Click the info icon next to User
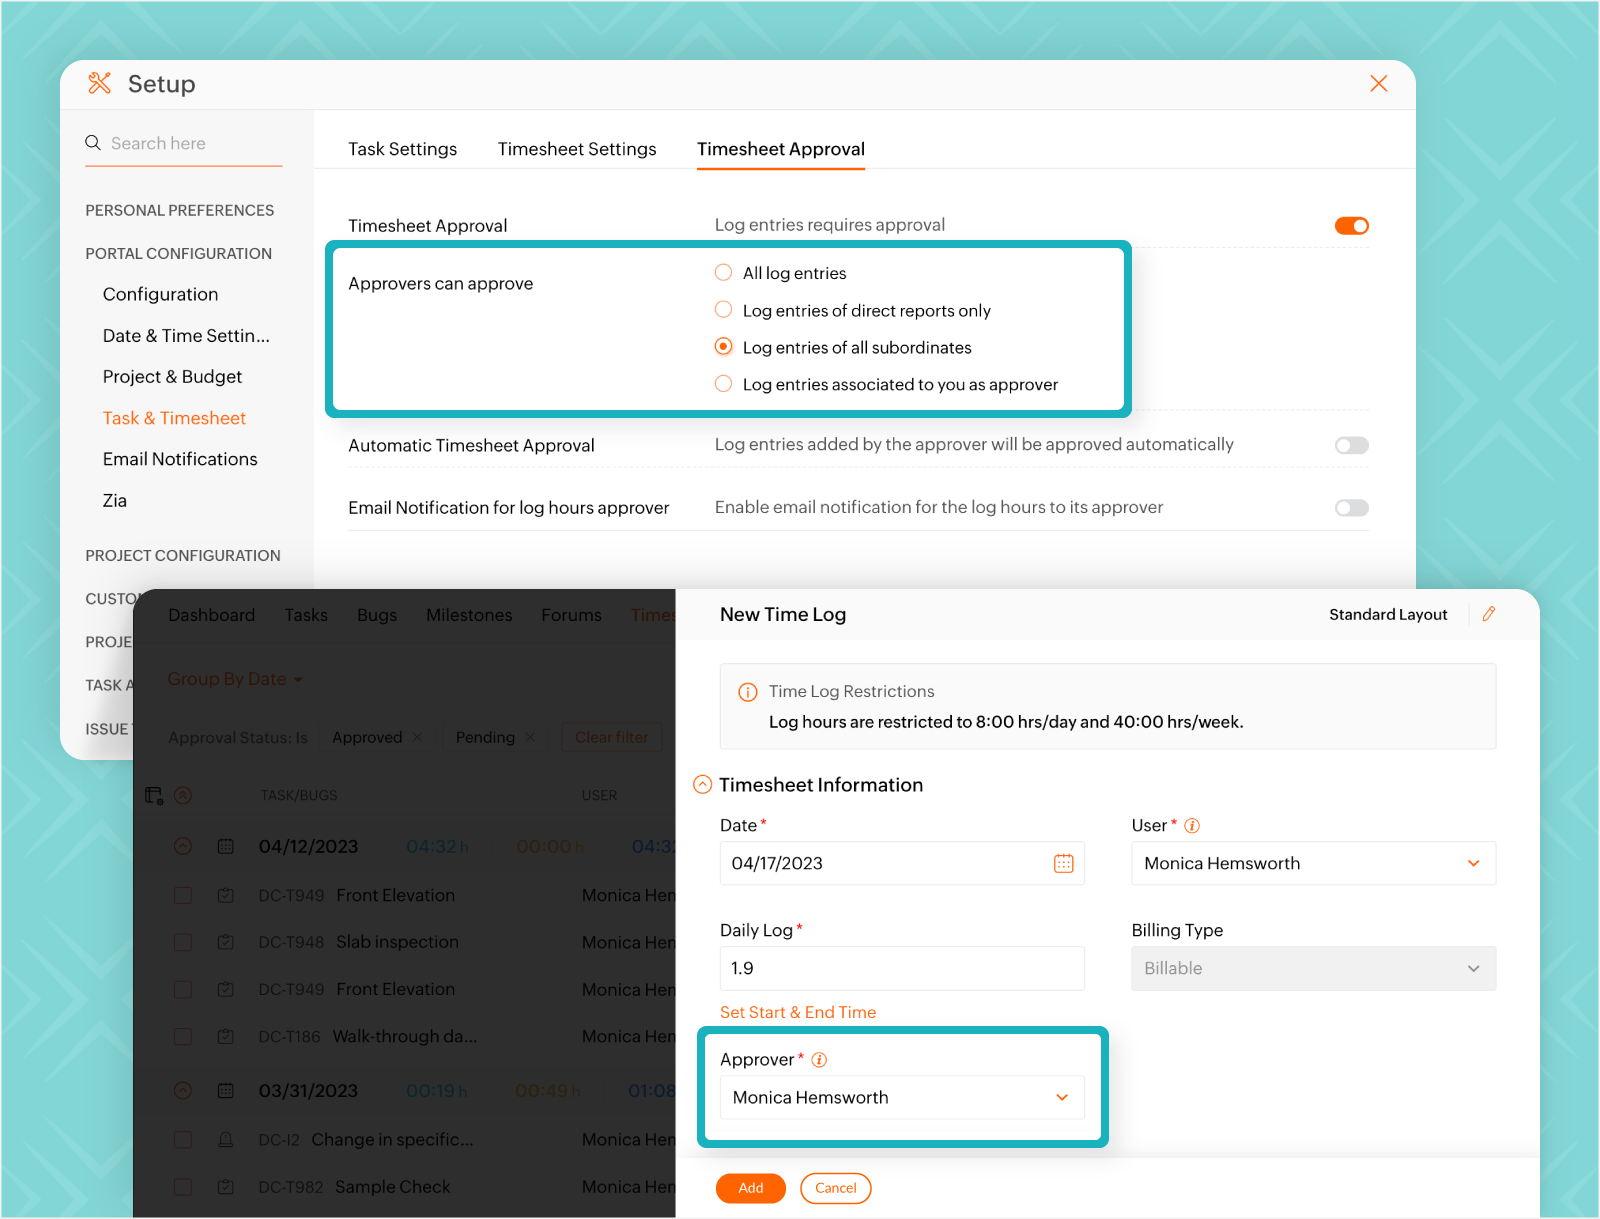 pyautogui.click(x=1192, y=825)
